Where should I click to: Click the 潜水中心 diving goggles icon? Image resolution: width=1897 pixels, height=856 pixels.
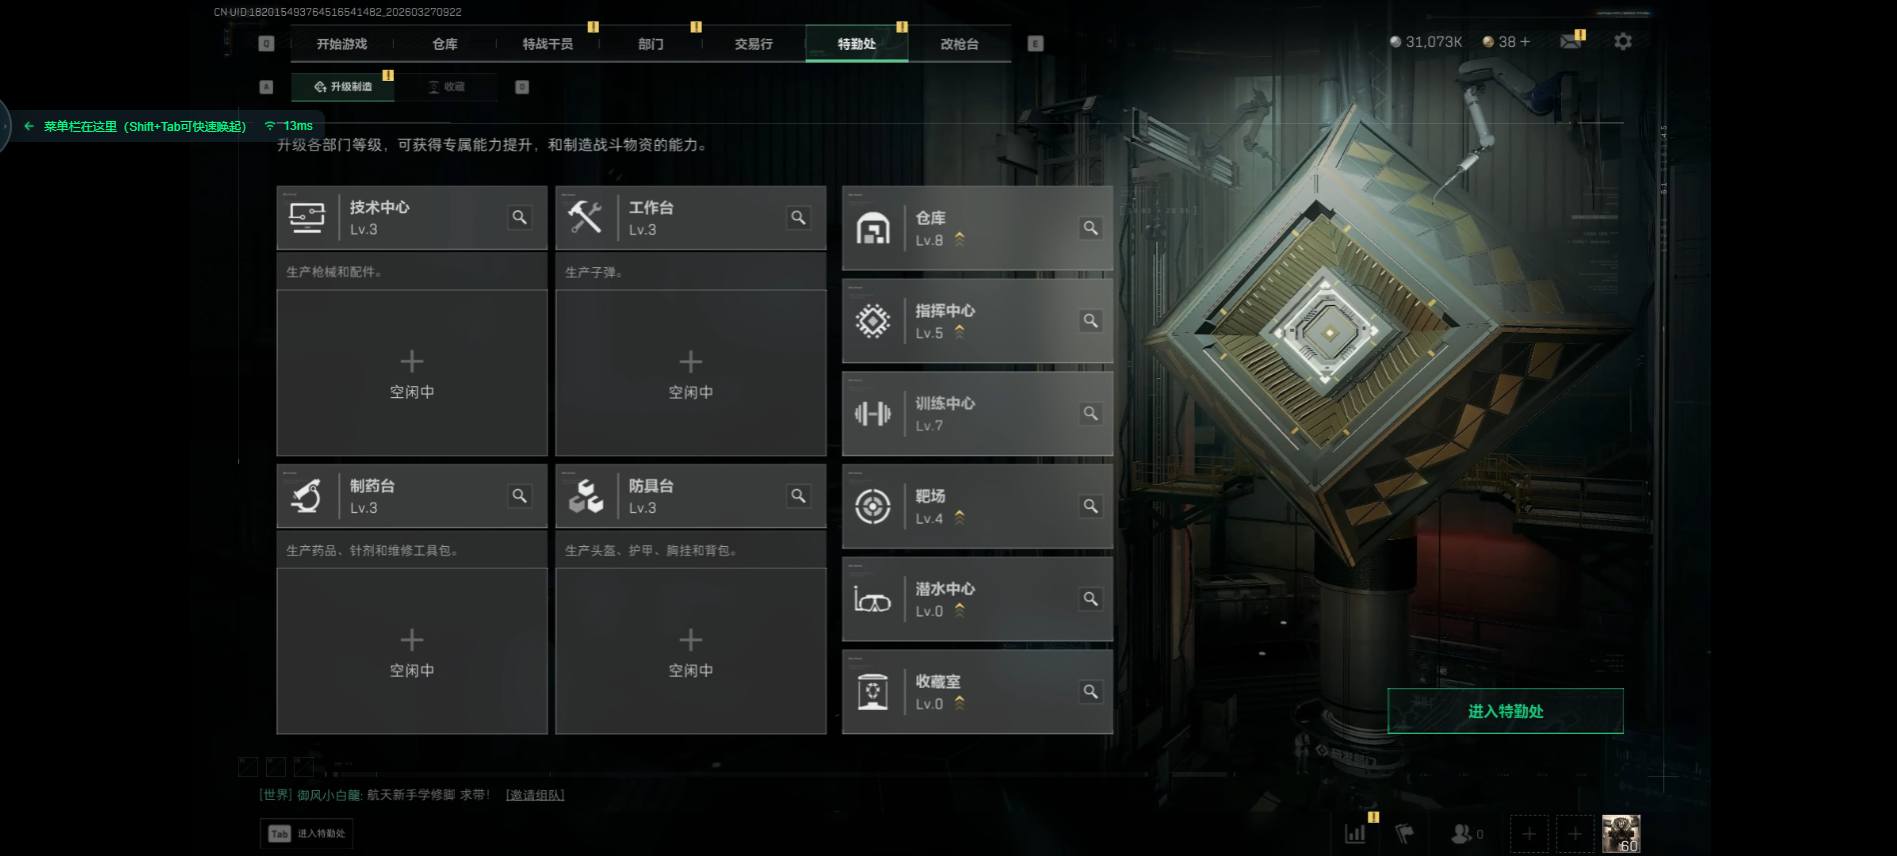pos(872,599)
